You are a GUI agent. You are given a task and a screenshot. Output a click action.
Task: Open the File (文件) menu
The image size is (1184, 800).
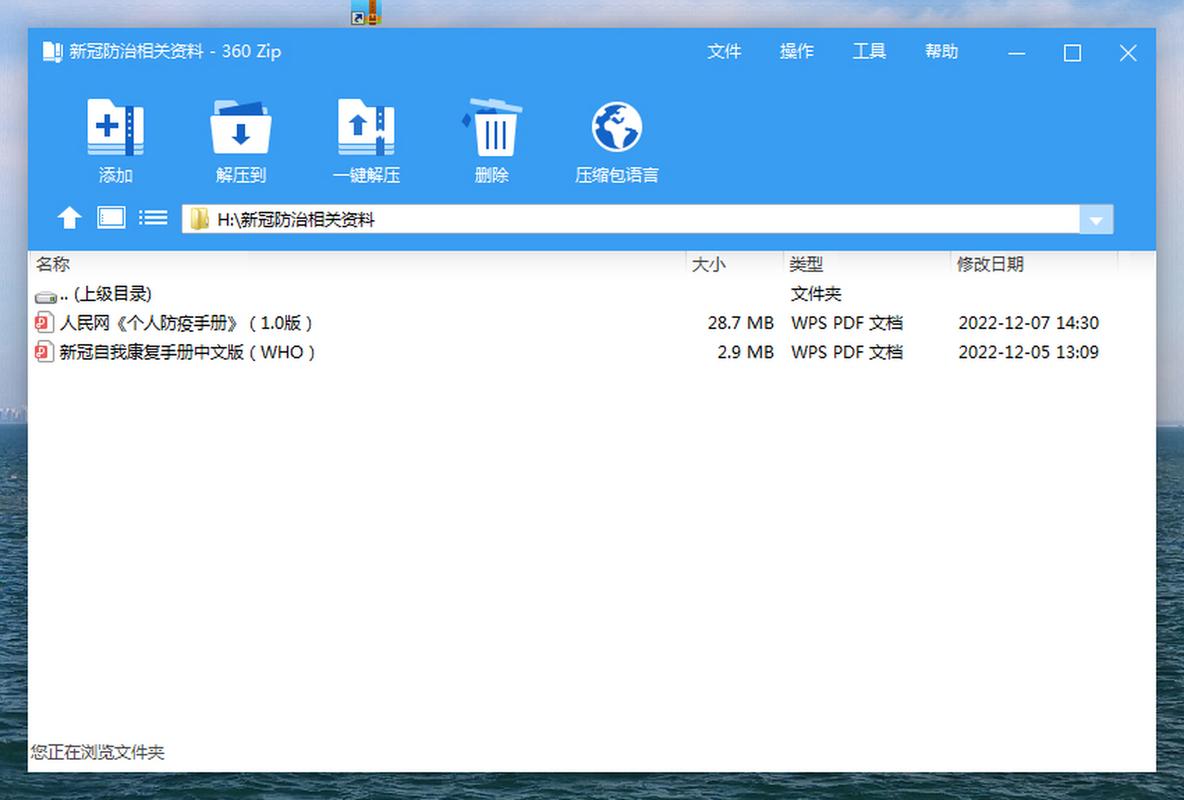pyautogui.click(x=724, y=52)
